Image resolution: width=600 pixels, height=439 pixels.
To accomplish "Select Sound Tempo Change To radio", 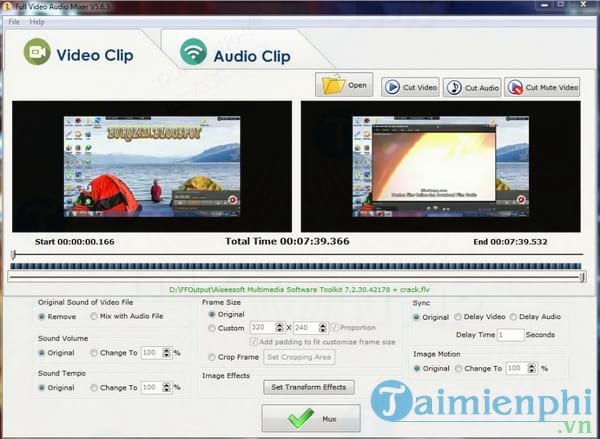I will pos(94,388).
